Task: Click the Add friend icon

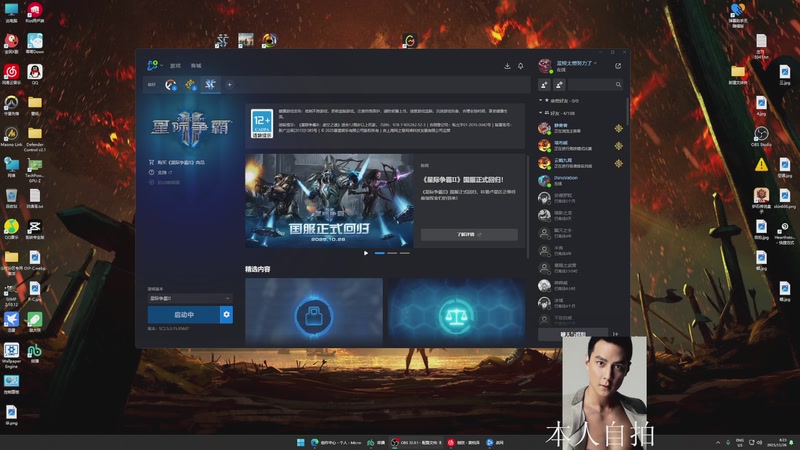Action: pos(544,85)
